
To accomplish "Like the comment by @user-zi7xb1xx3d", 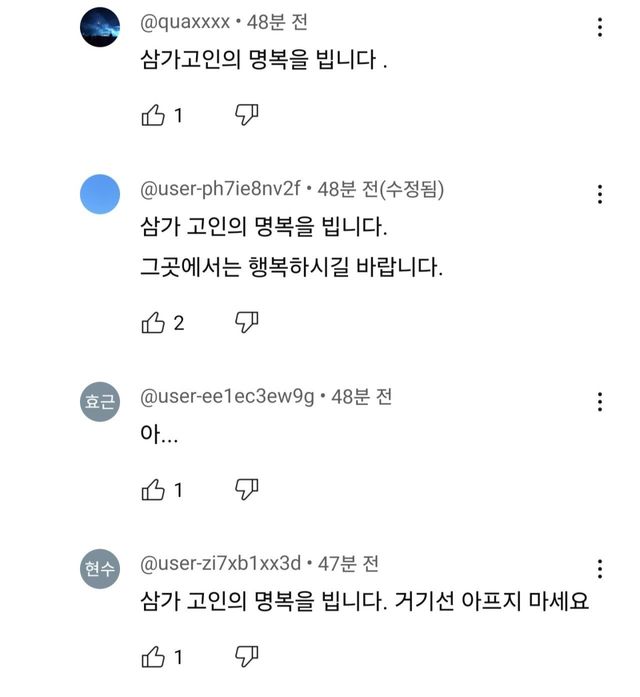I will point(153,657).
